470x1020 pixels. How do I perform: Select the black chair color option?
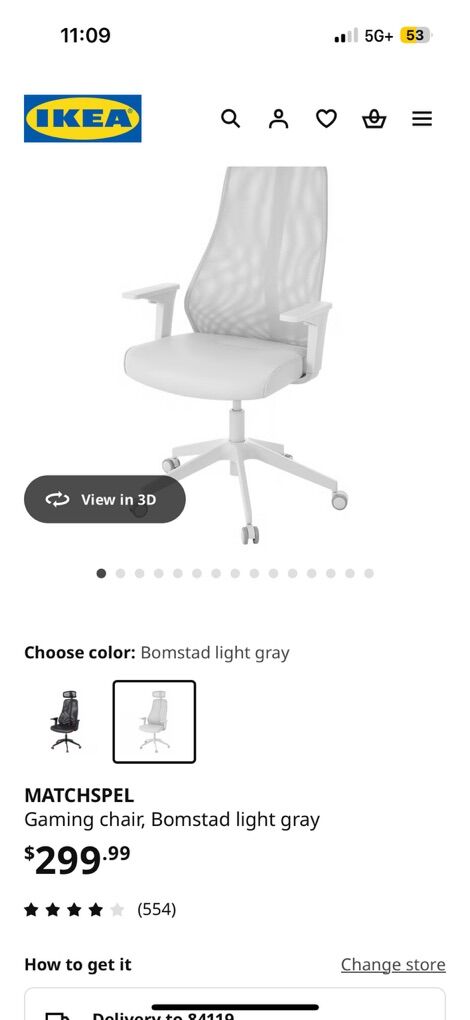tap(66, 721)
